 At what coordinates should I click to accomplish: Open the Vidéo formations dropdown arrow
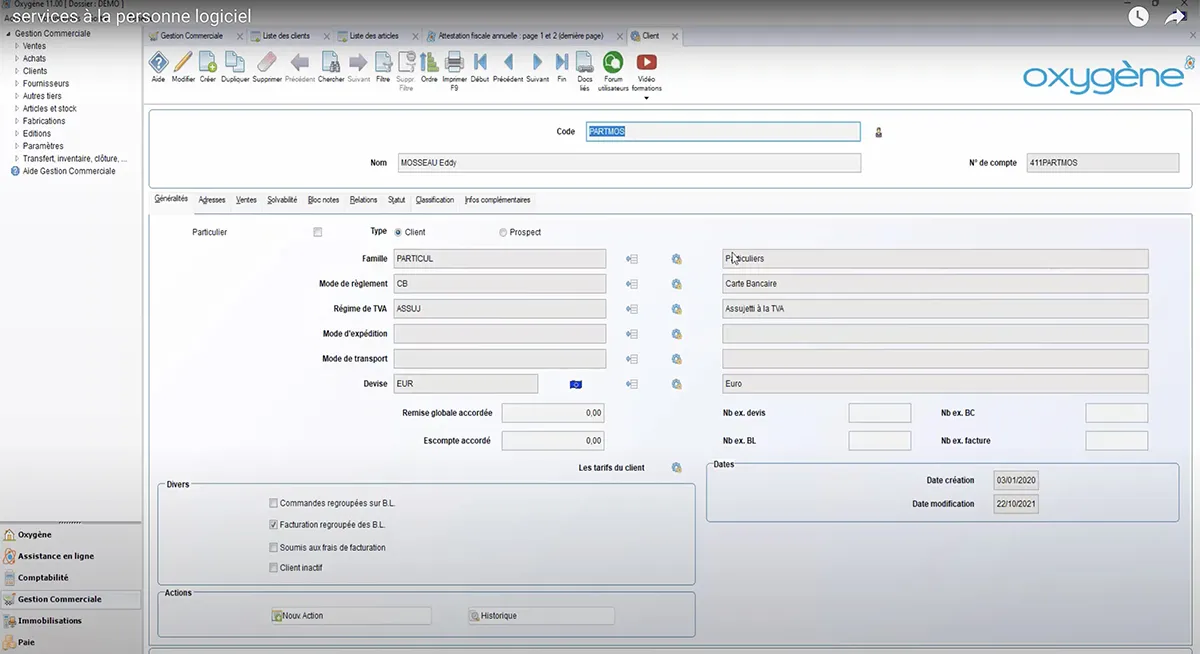point(647,98)
